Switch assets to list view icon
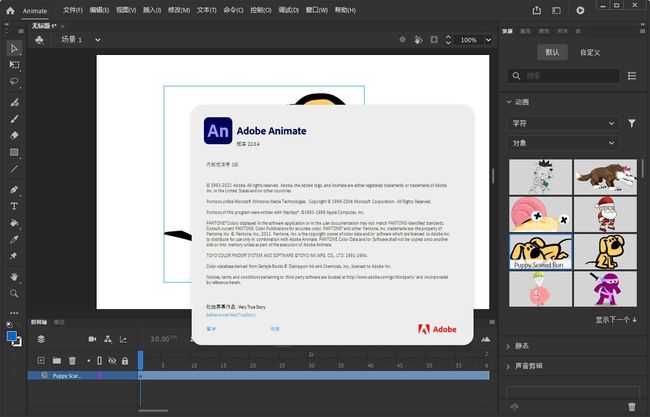650x417 pixels. pos(632,76)
